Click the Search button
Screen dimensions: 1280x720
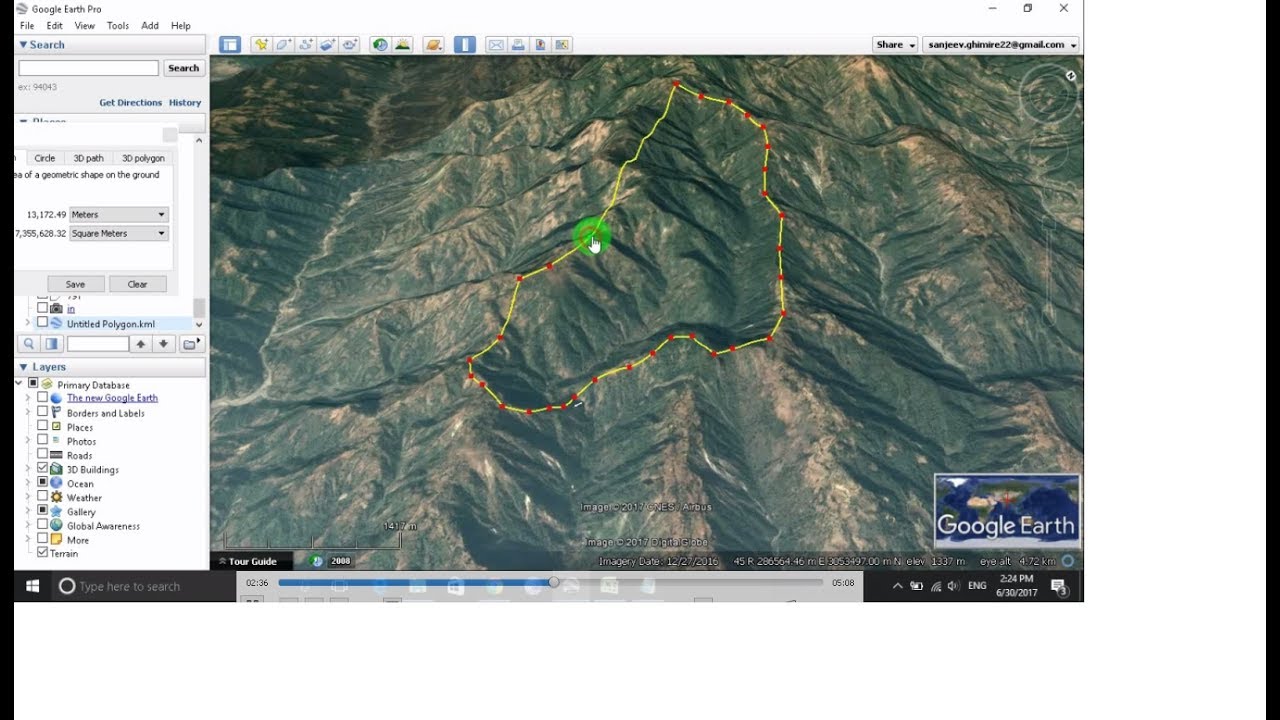point(183,68)
